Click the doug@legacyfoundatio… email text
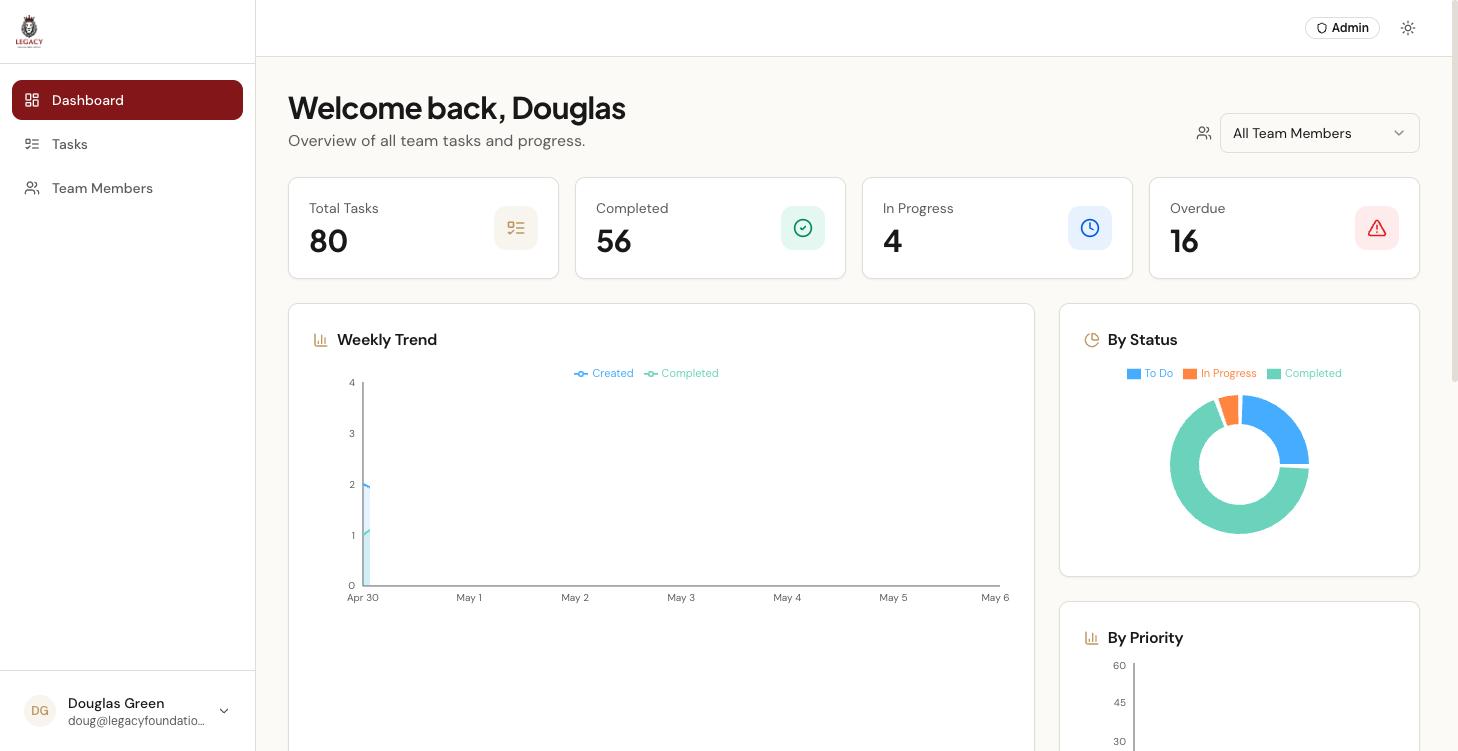 136,721
